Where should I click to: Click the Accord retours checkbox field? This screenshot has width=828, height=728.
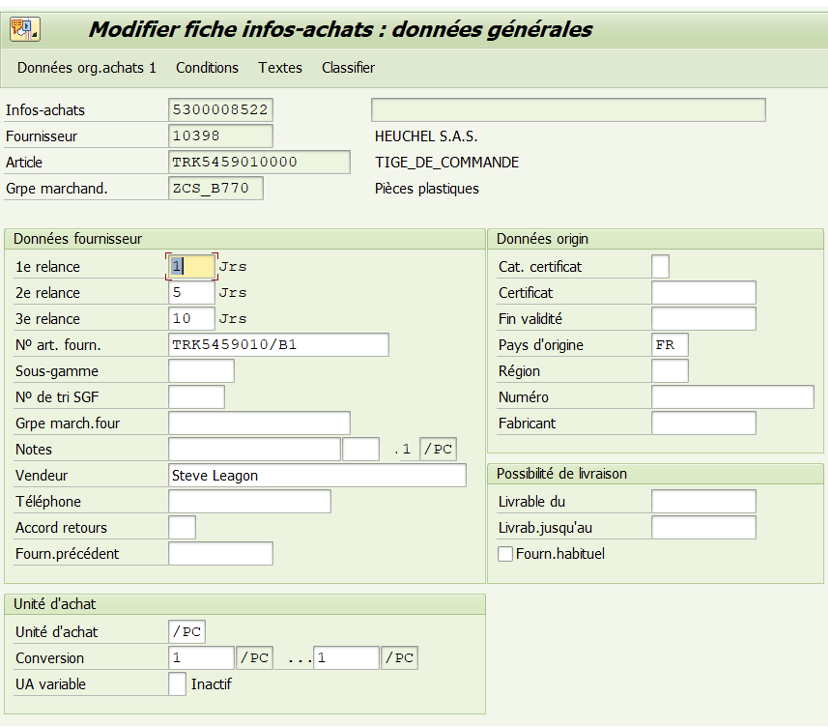click(x=182, y=528)
